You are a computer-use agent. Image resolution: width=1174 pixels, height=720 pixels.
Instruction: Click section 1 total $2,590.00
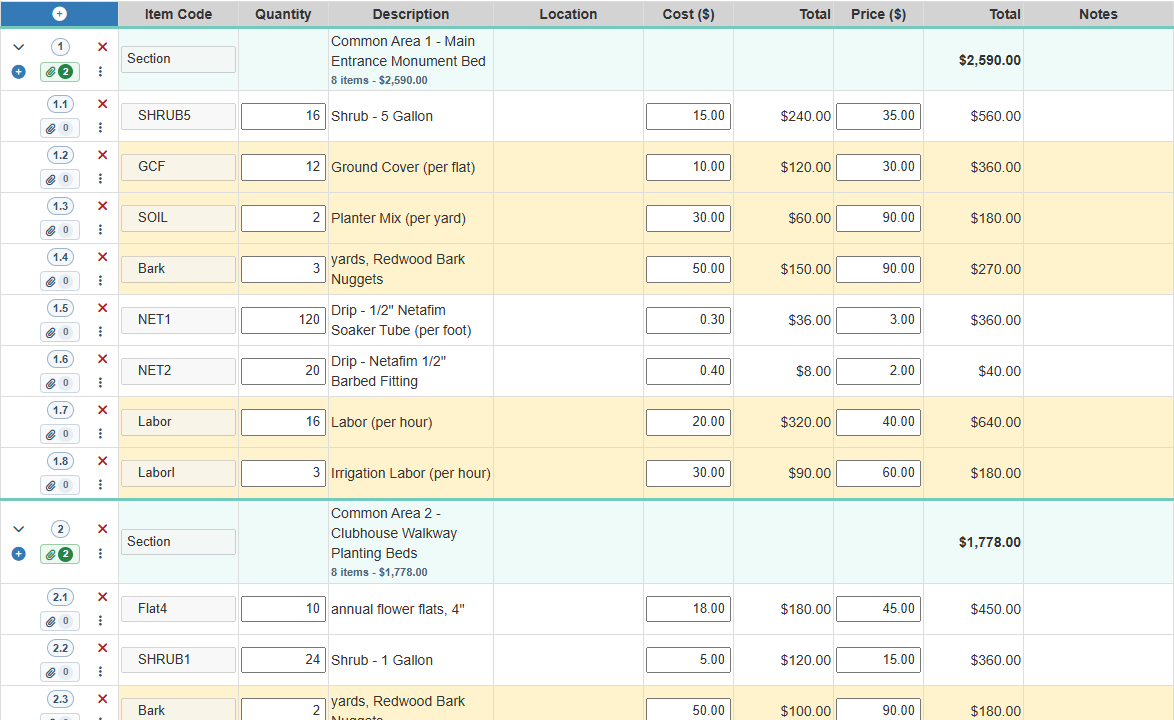989,60
